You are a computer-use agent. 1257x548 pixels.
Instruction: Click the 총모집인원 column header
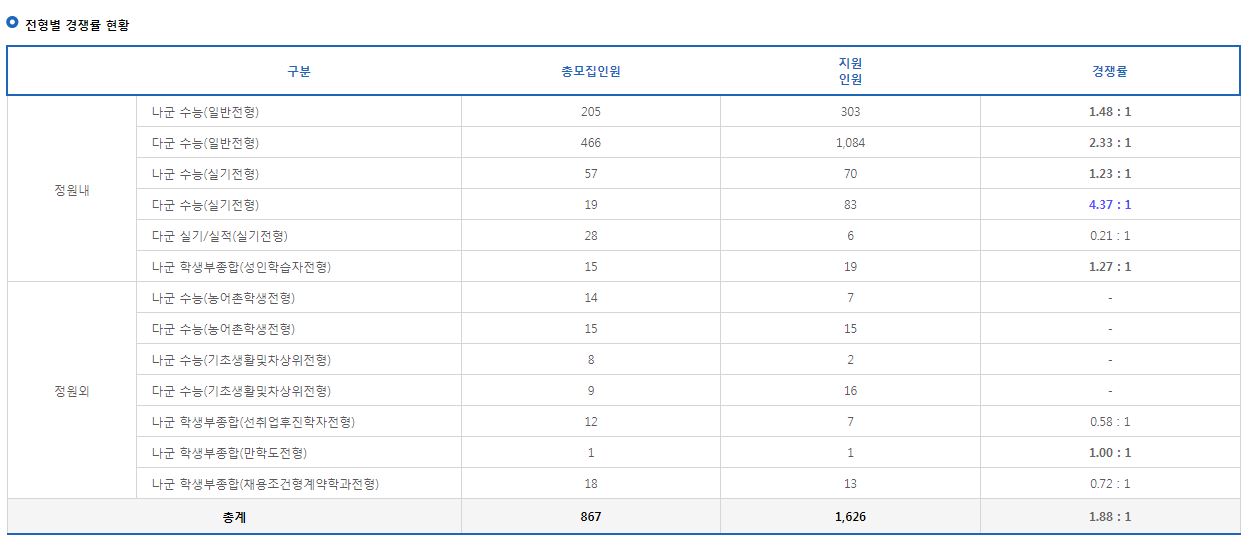coord(591,71)
